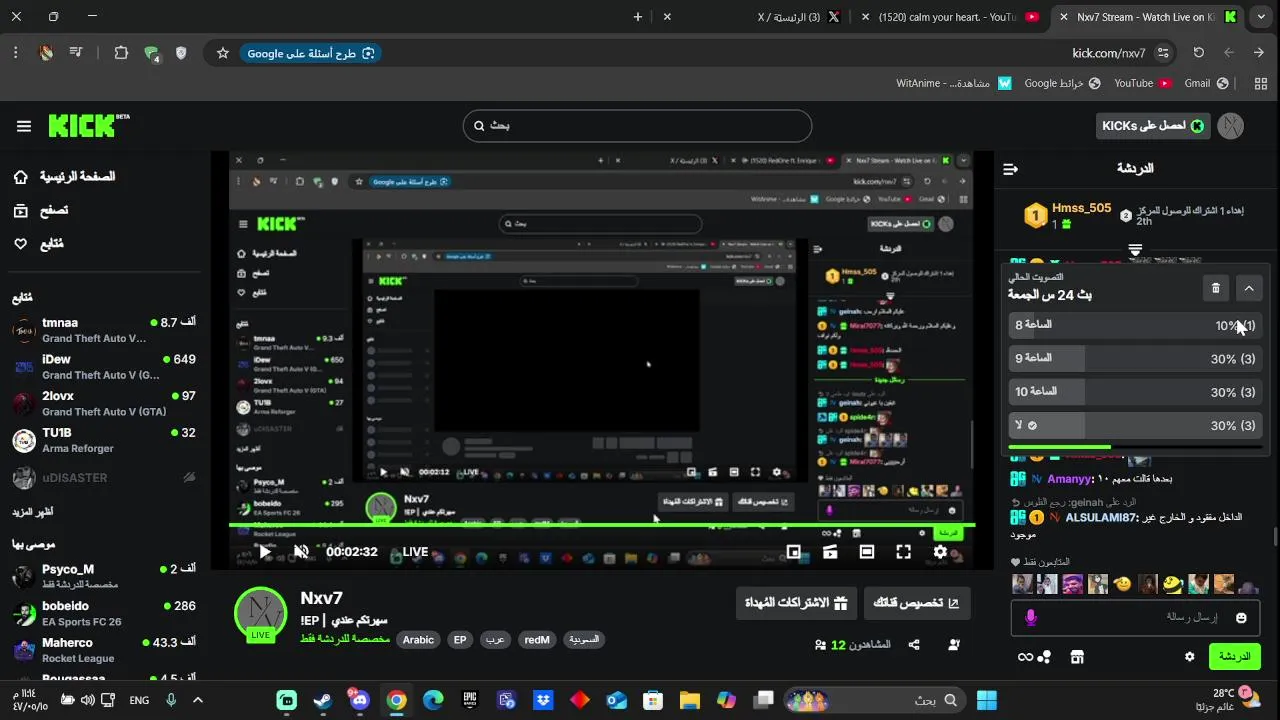Open chat settings gear icon

[1189, 657]
